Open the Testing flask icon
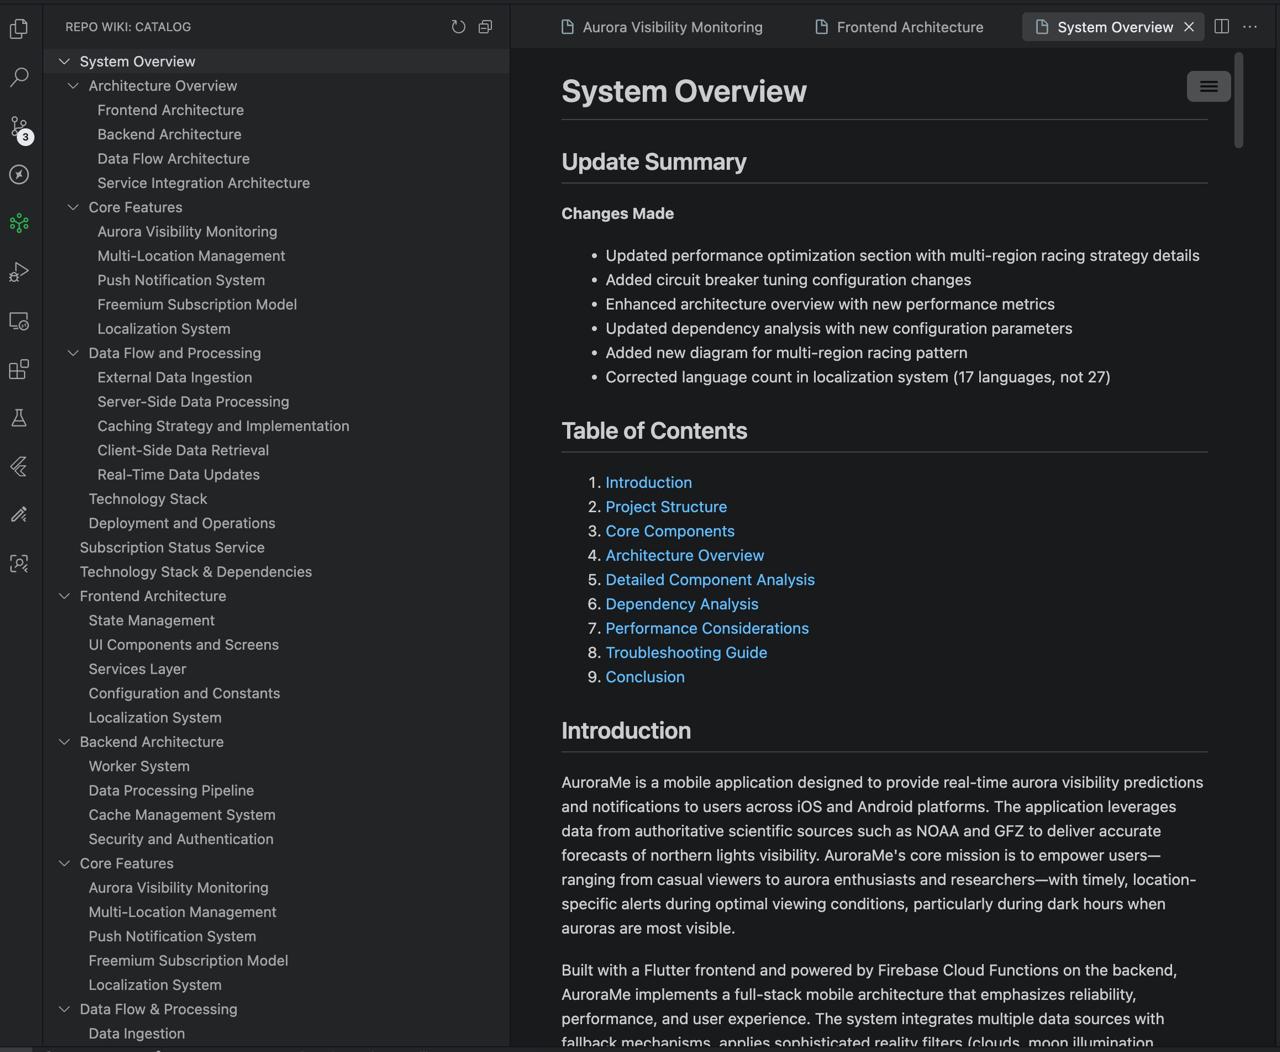 click(19, 418)
